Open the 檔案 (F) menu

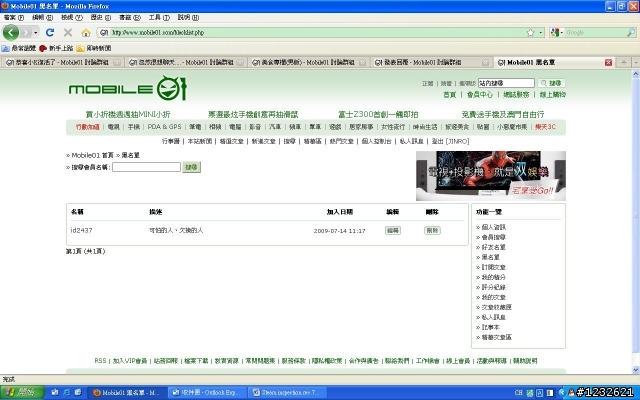tap(14, 18)
